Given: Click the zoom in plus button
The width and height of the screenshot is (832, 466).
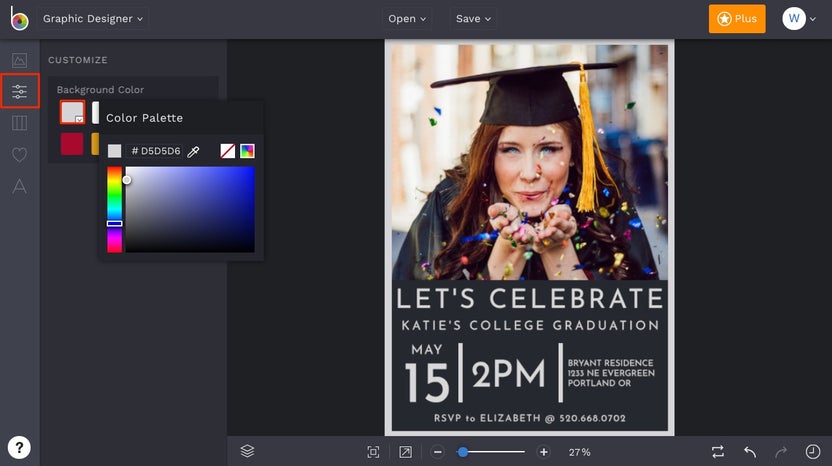Looking at the screenshot, I should pyautogui.click(x=543, y=452).
